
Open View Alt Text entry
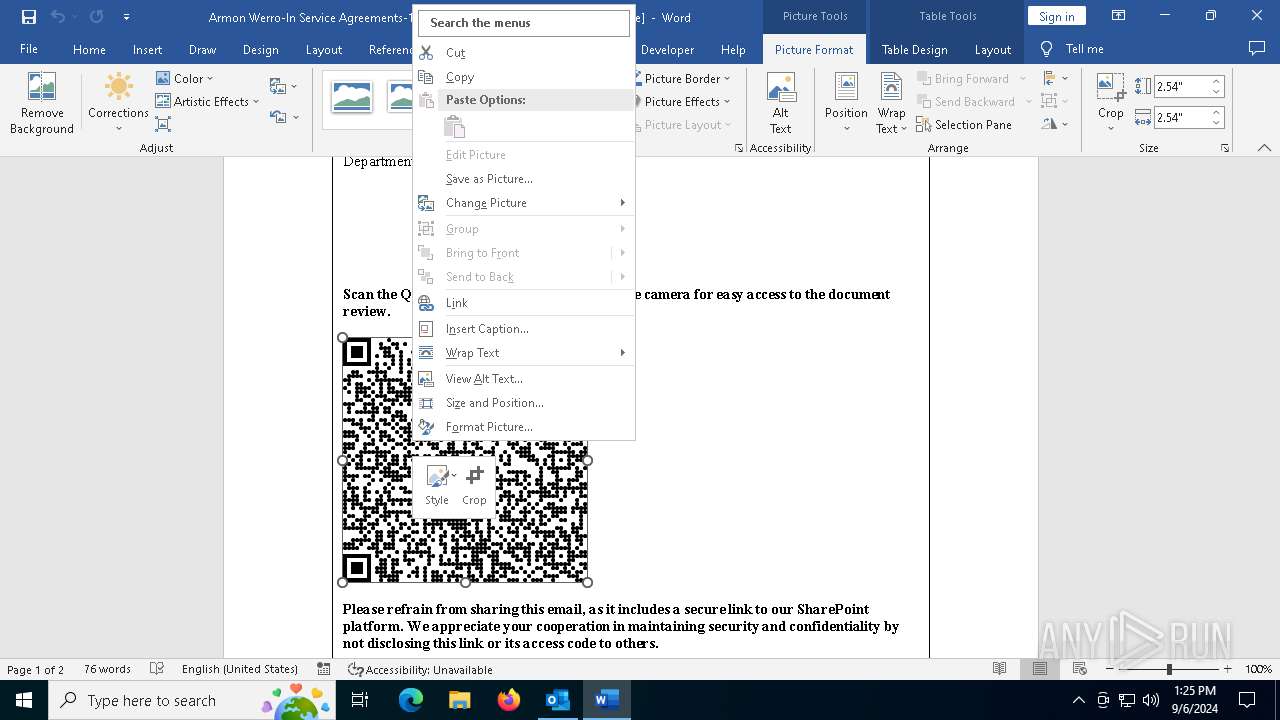(x=524, y=379)
